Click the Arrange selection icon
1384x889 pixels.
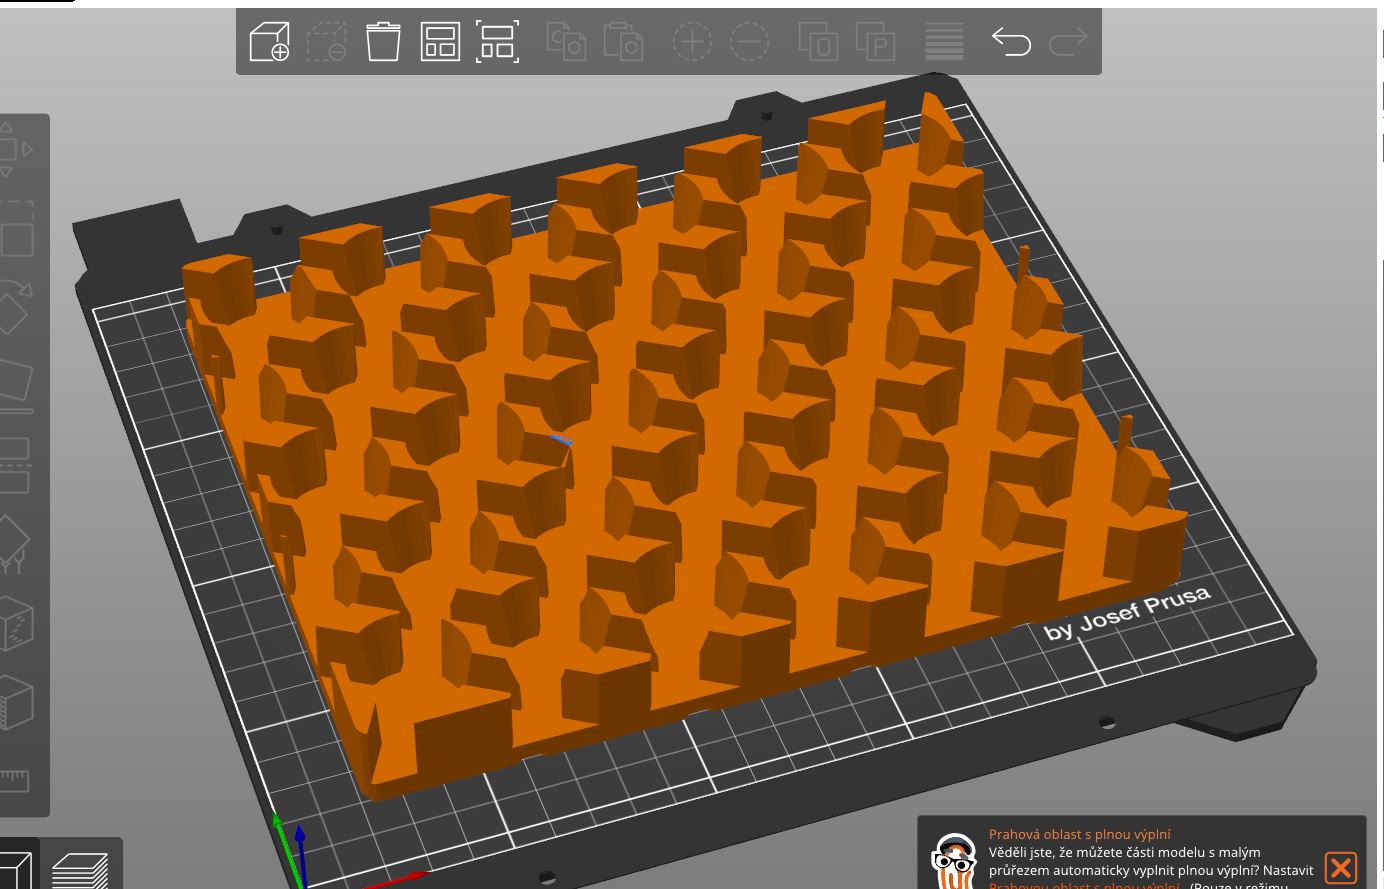tap(497, 42)
